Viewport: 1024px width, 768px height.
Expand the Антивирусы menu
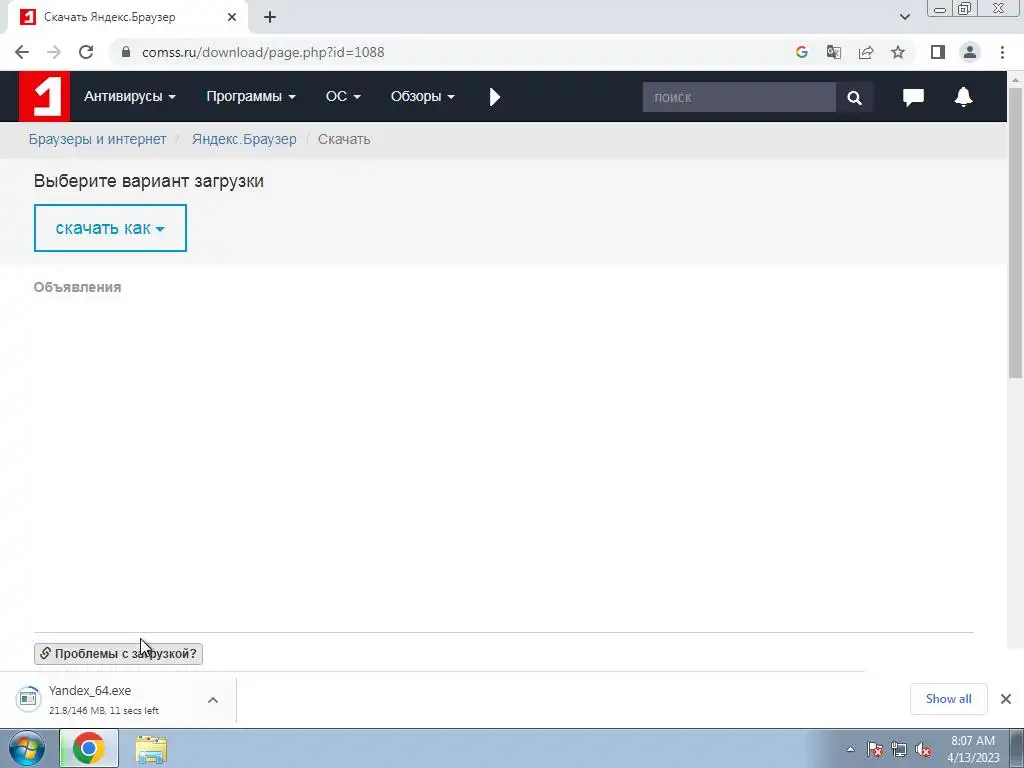tap(129, 97)
